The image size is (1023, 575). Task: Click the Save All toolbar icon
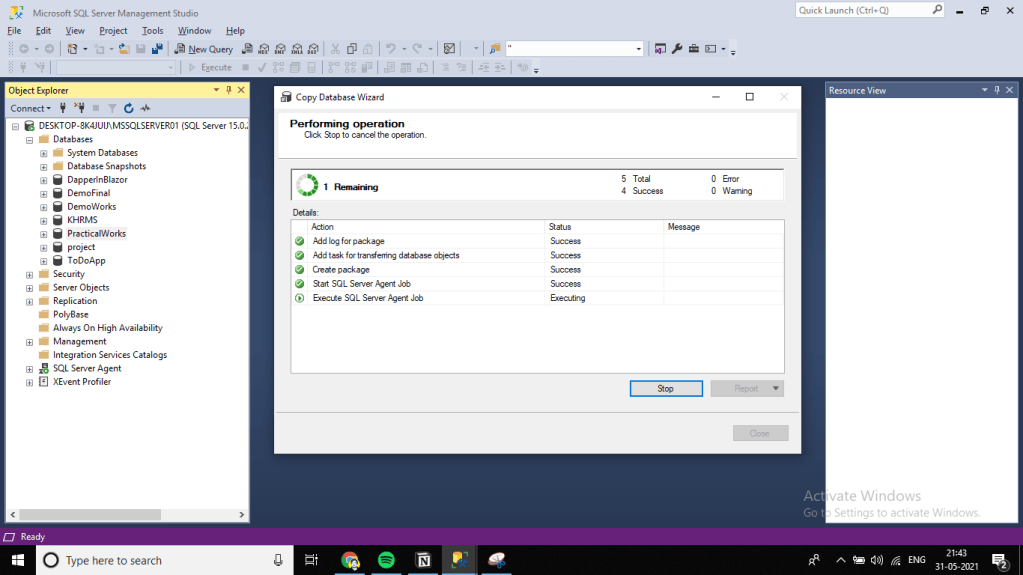[157, 49]
